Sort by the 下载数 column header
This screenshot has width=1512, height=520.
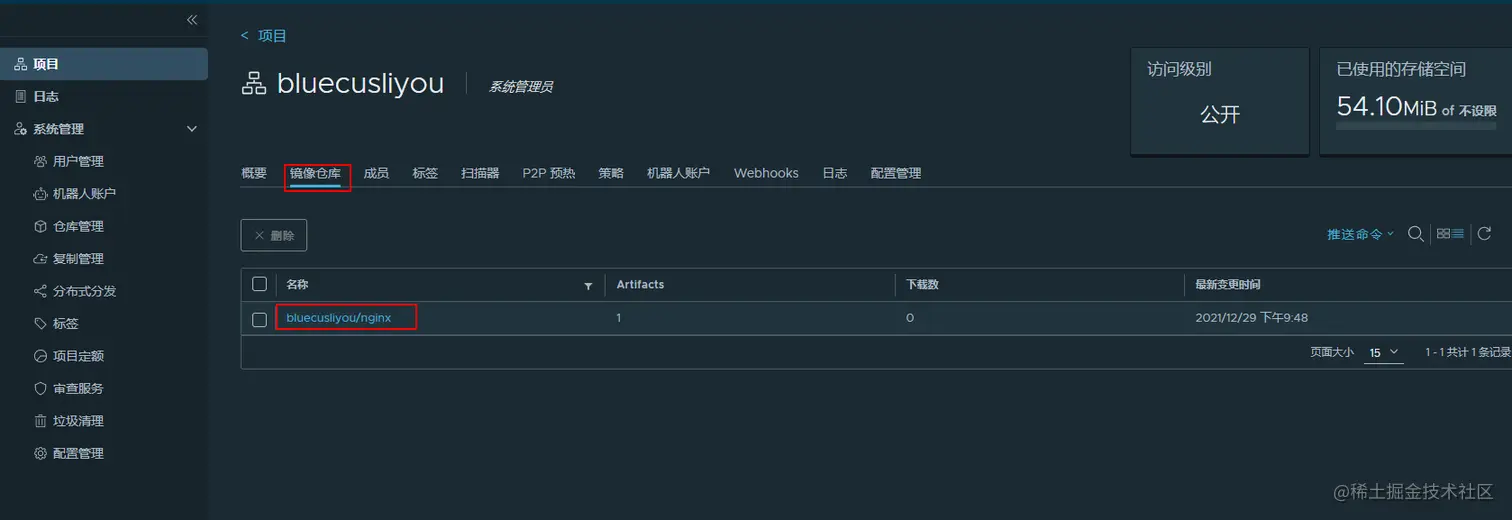click(x=922, y=285)
